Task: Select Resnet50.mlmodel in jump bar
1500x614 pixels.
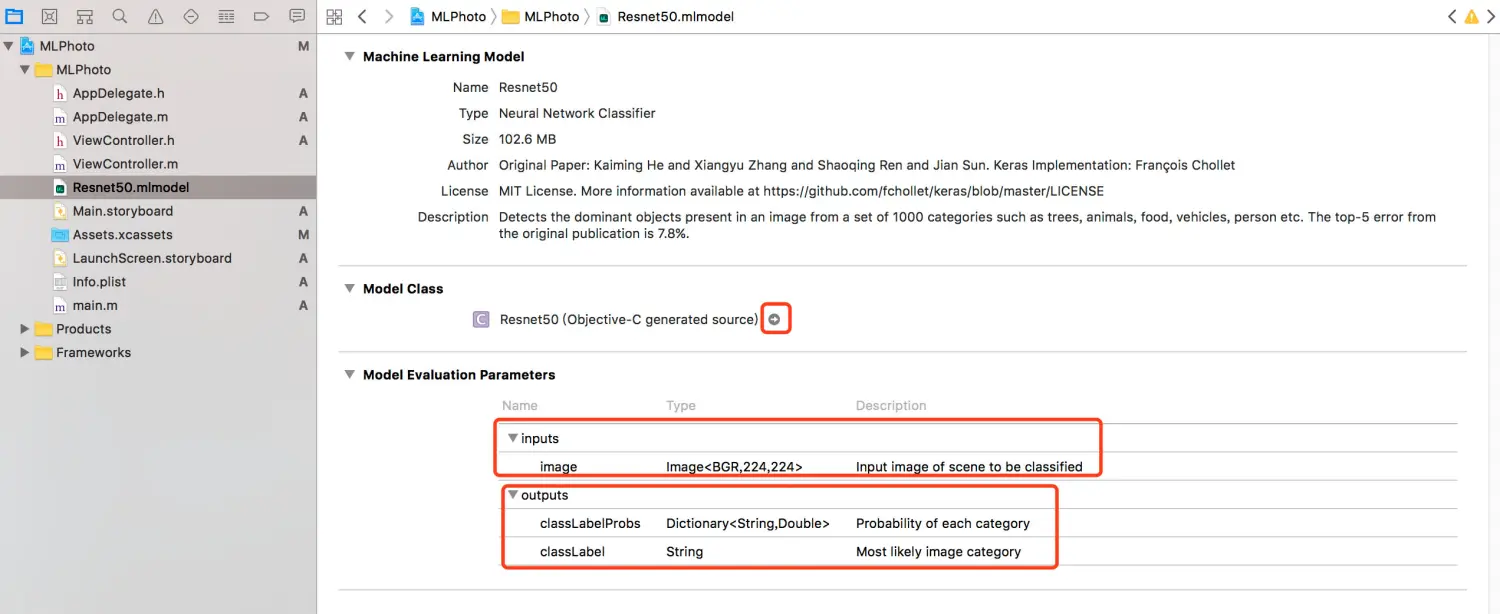Action: (x=665, y=17)
